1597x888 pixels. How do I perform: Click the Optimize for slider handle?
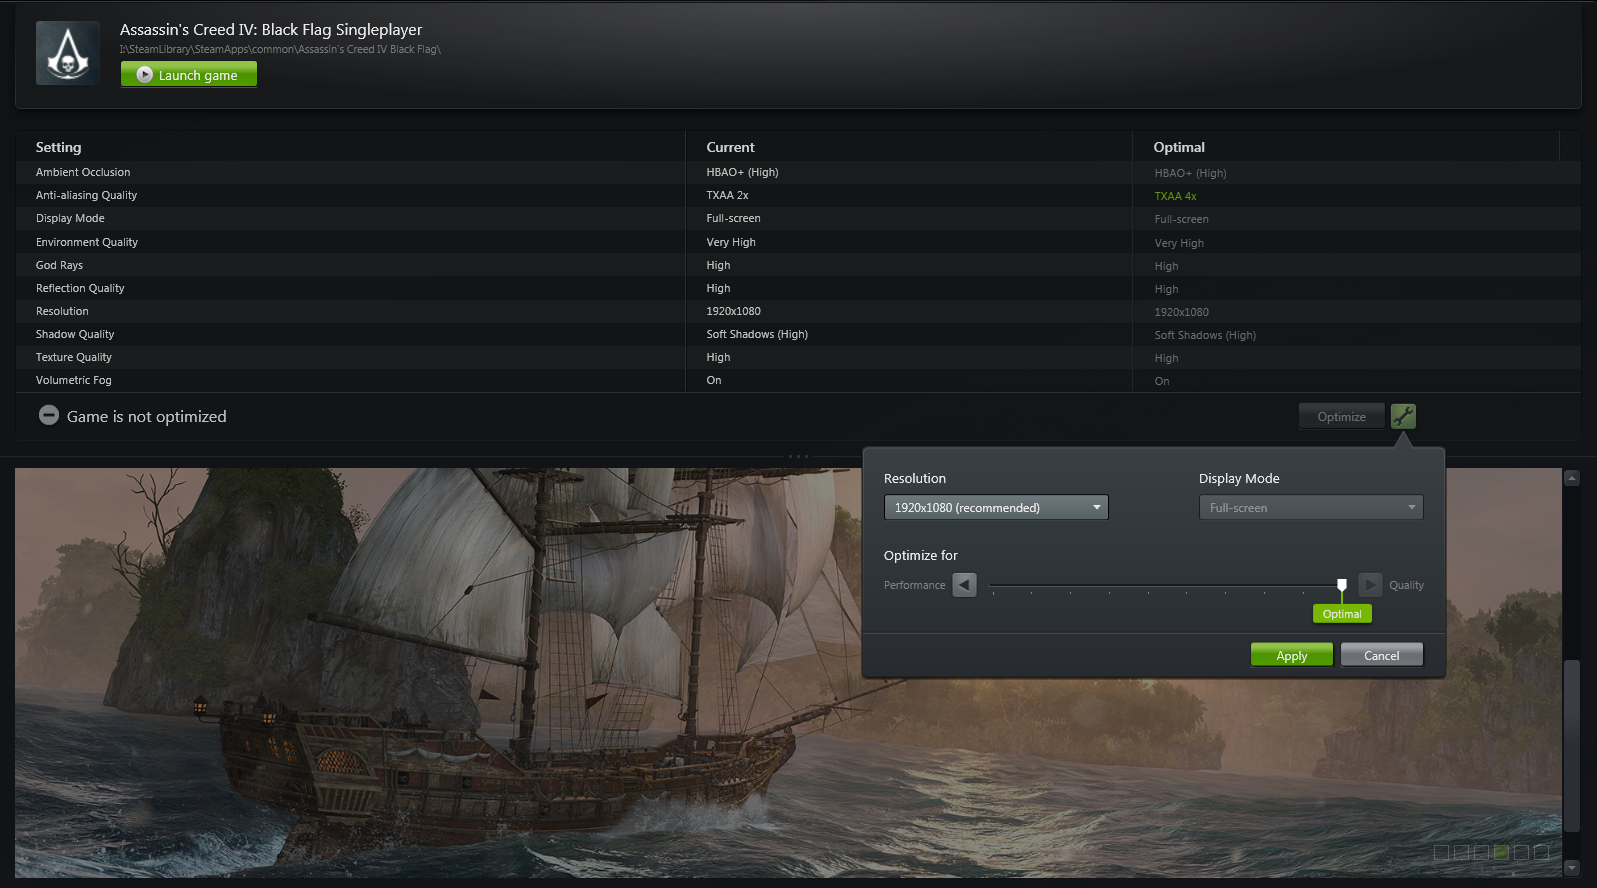tap(1342, 585)
